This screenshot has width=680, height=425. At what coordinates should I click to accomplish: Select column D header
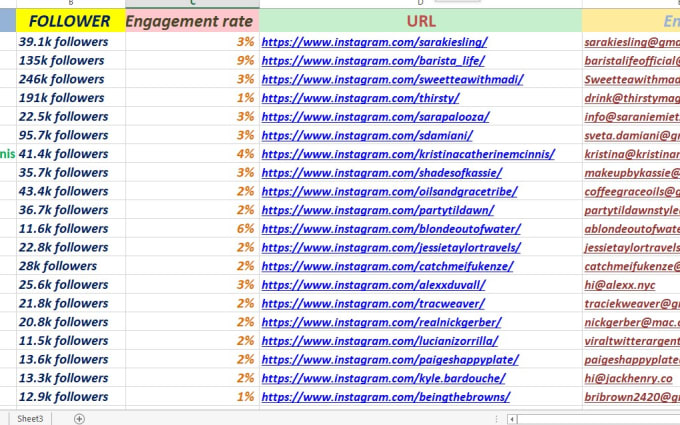421,3
